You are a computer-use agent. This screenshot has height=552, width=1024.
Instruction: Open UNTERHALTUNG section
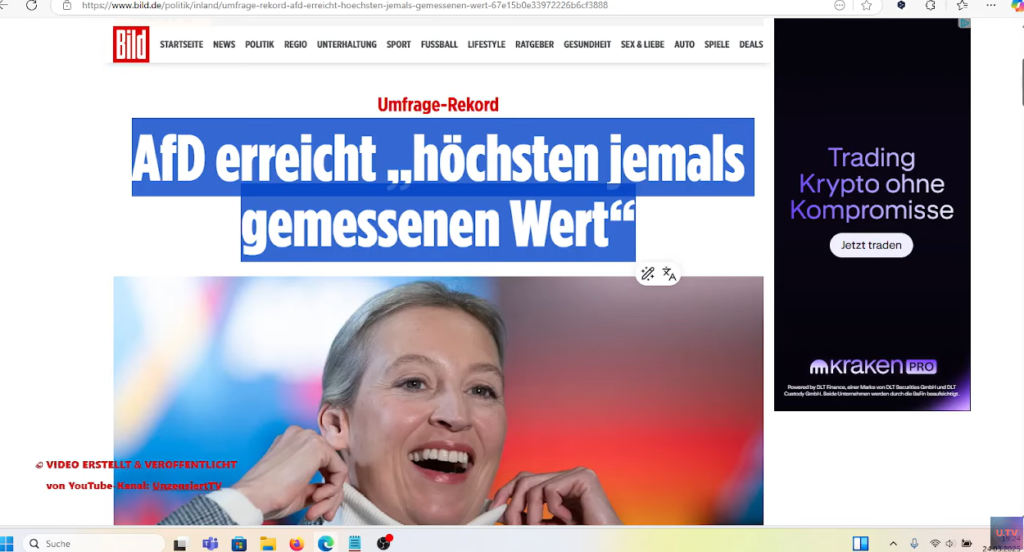(347, 44)
